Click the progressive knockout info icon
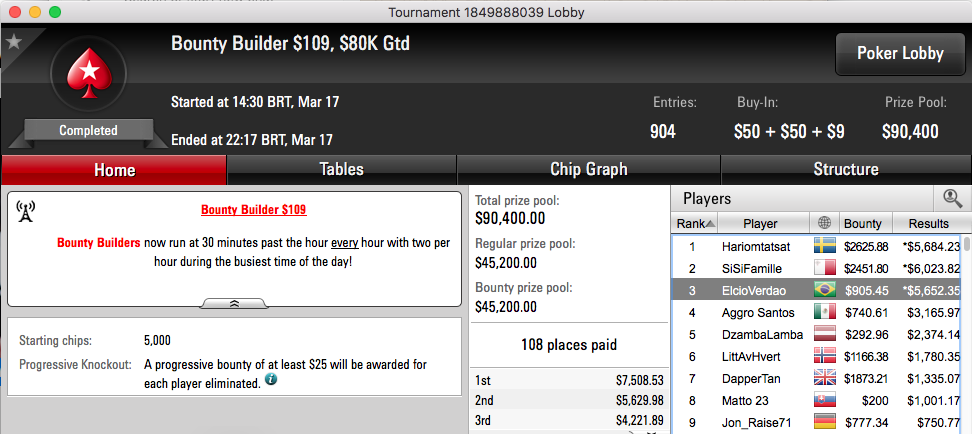This screenshot has width=972, height=434. point(271,380)
